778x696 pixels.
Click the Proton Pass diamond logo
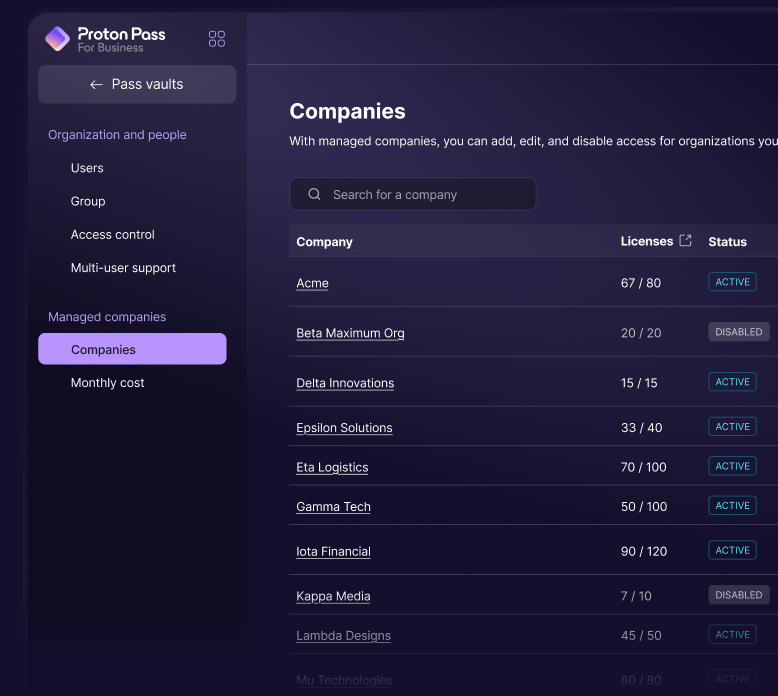[57, 39]
